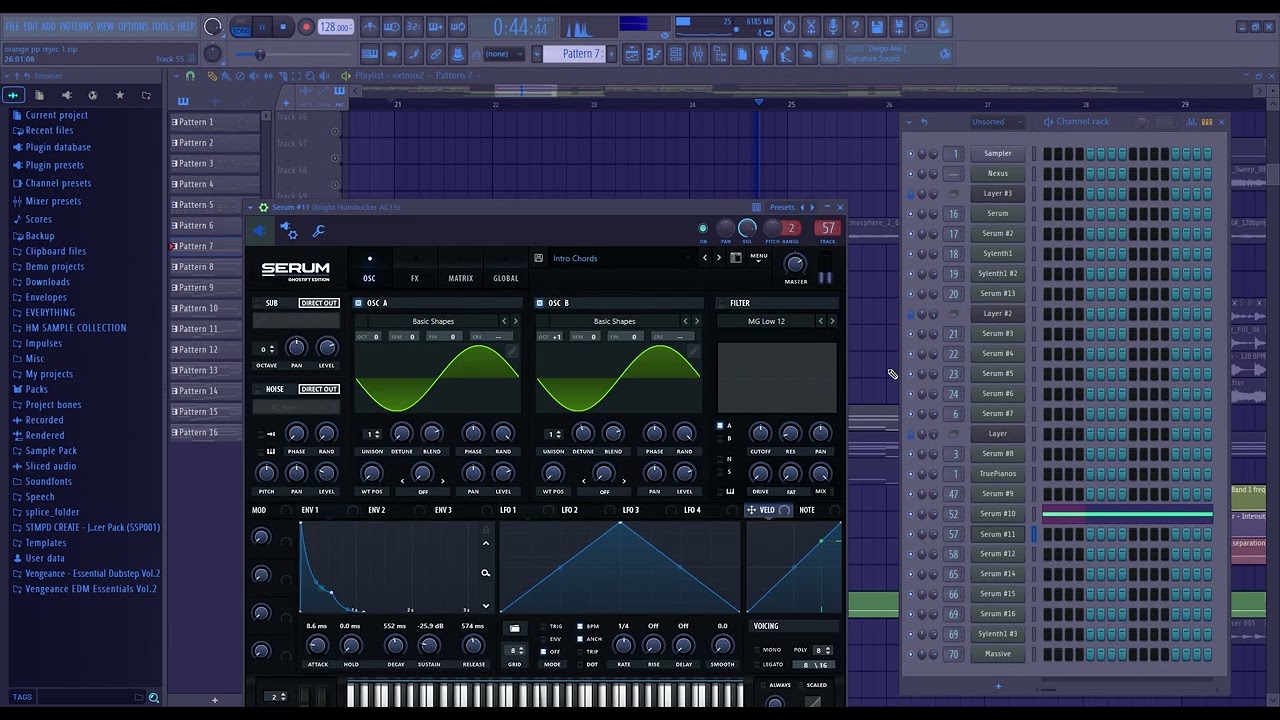Select previous OSC B wavetable arrow
This screenshot has height=720, width=1280.
click(685, 321)
